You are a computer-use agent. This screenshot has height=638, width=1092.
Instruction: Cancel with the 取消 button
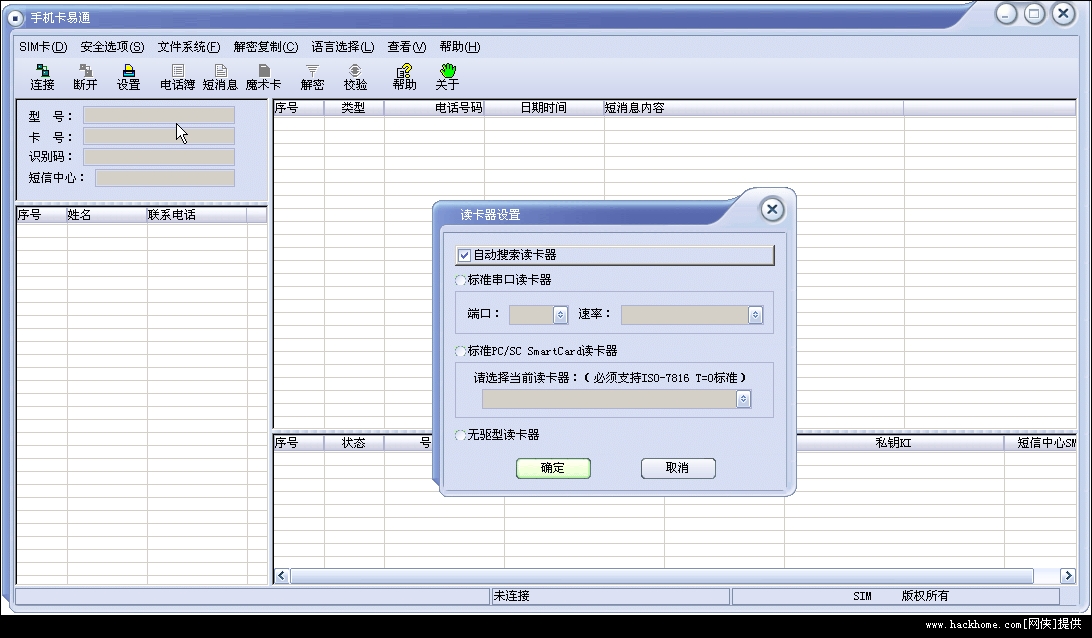[678, 468]
